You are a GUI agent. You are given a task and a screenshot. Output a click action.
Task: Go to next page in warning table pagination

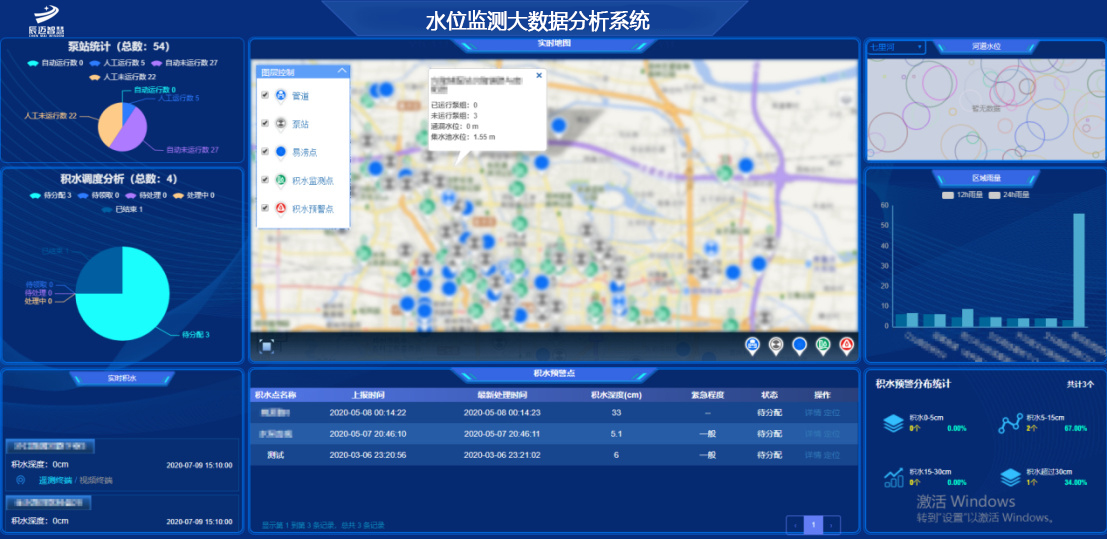831,524
